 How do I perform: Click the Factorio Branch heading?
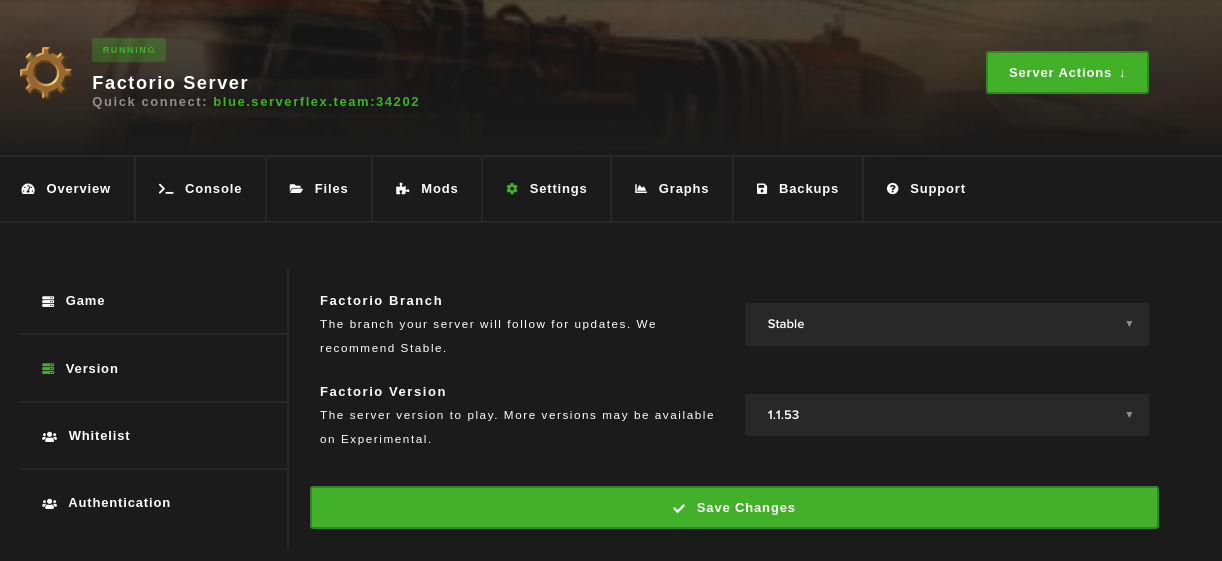pos(381,301)
